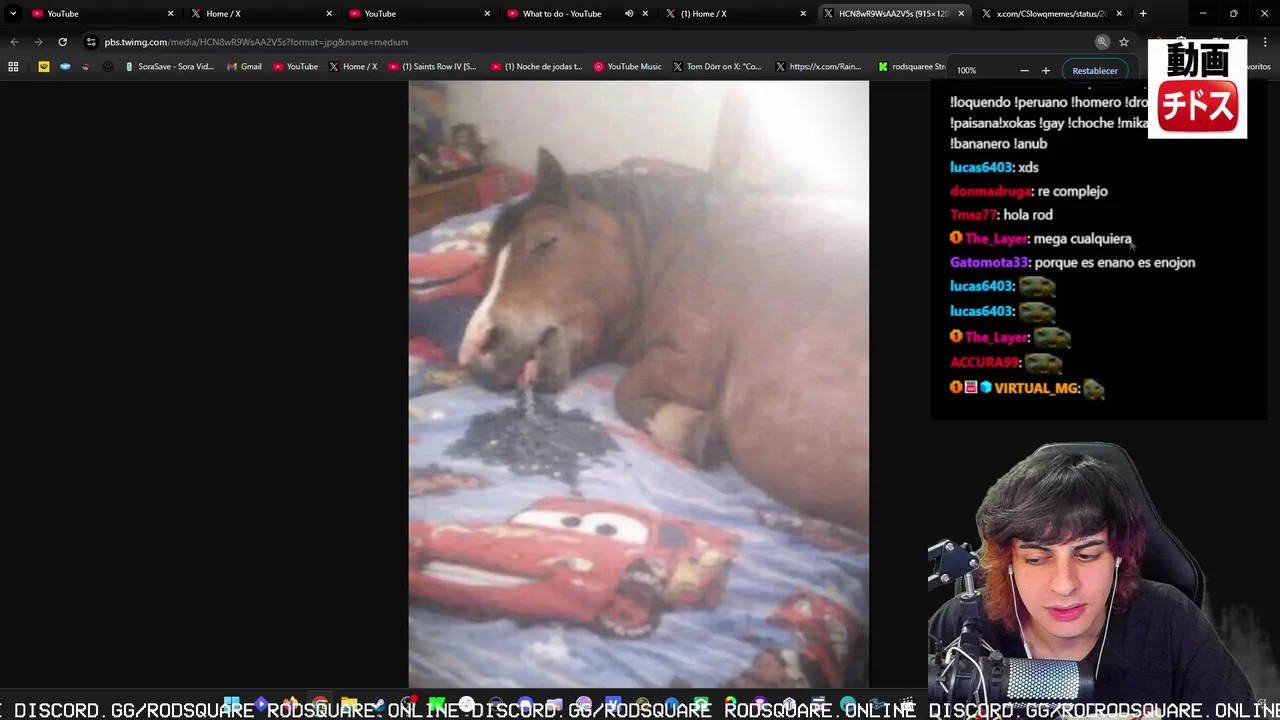
Task: Open the tab search dropdown arrow
Action: tap(13, 13)
